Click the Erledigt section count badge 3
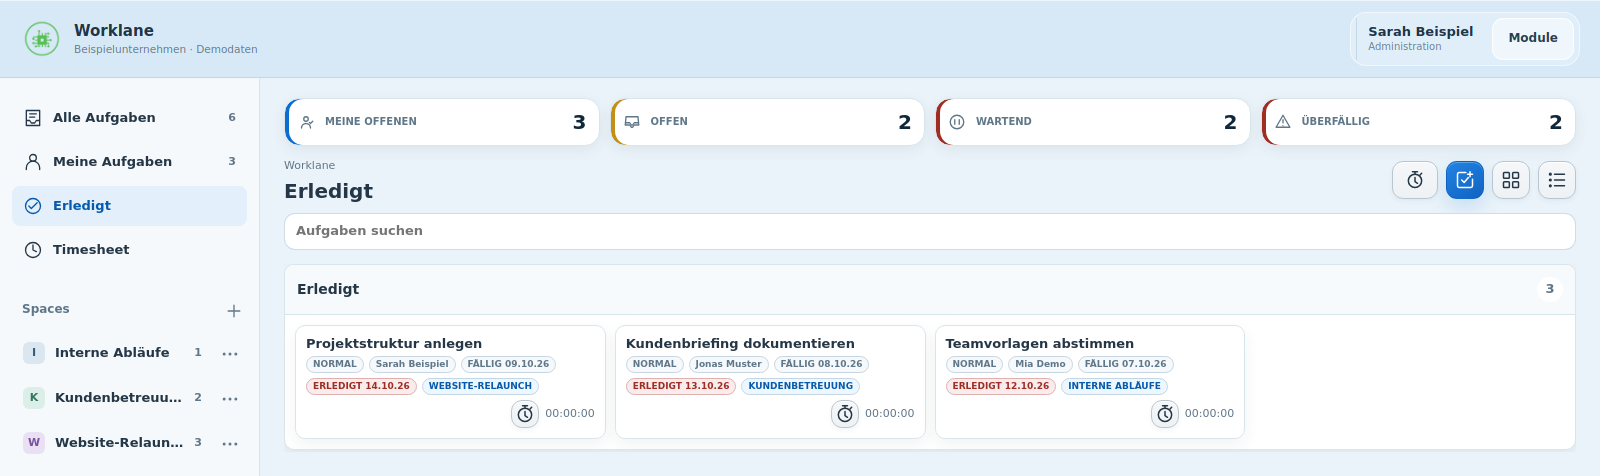 tap(1550, 289)
